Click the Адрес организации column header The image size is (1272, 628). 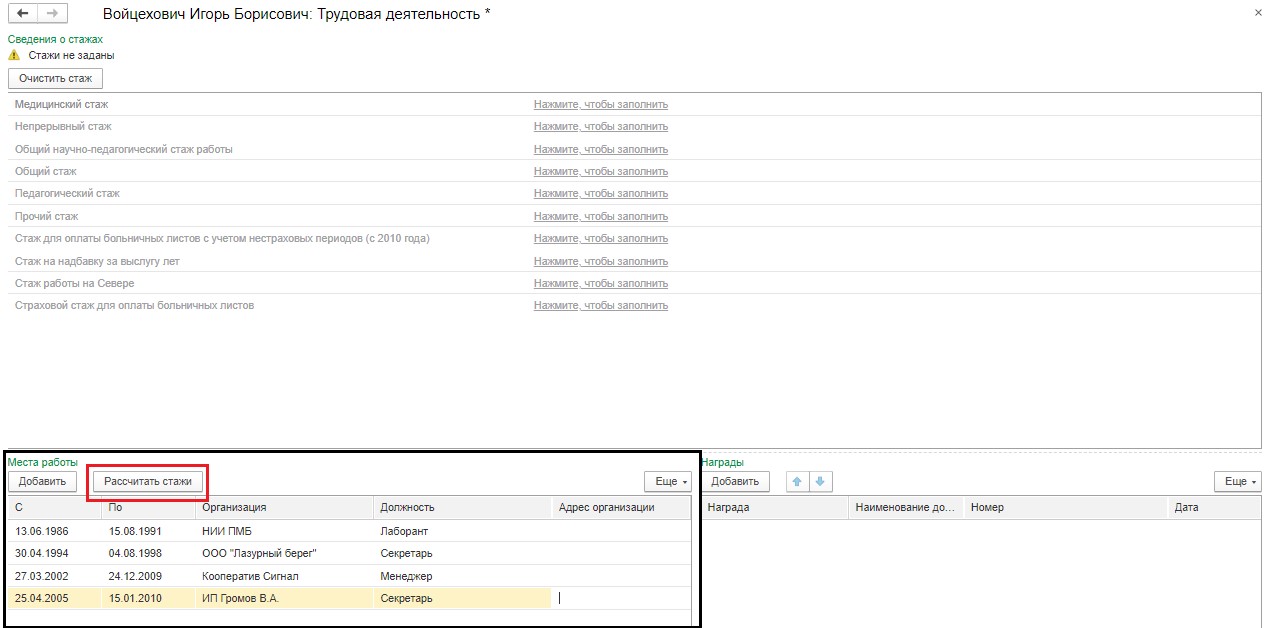pyautogui.click(x=621, y=507)
